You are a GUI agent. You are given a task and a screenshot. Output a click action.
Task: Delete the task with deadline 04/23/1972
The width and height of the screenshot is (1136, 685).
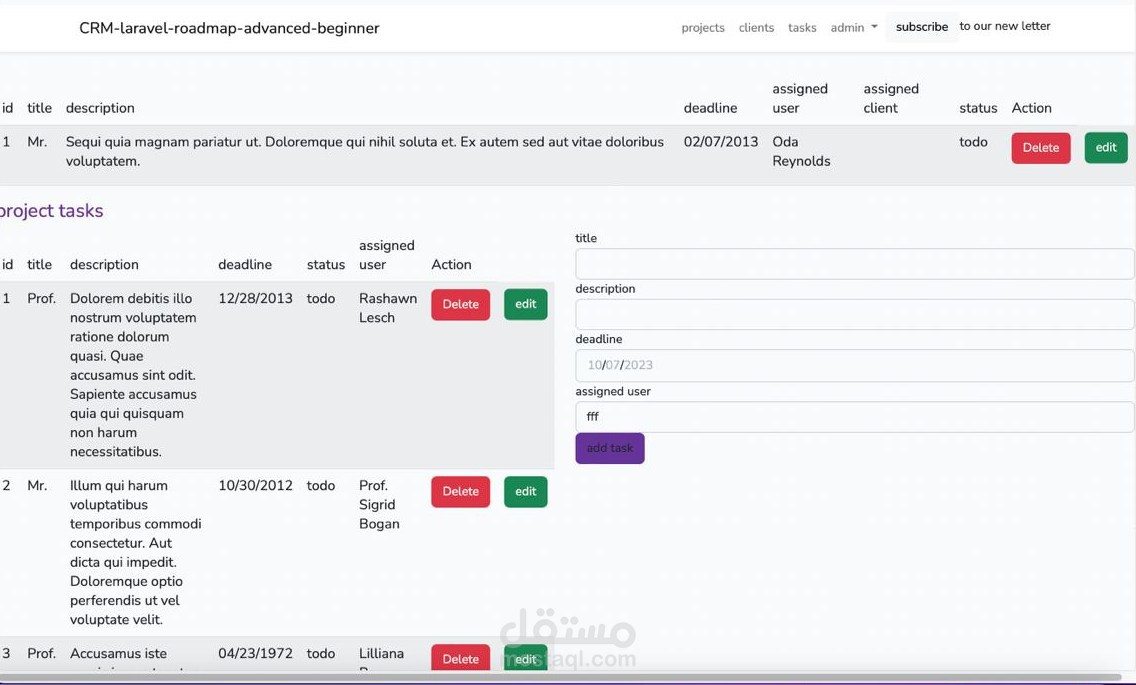click(x=460, y=658)
